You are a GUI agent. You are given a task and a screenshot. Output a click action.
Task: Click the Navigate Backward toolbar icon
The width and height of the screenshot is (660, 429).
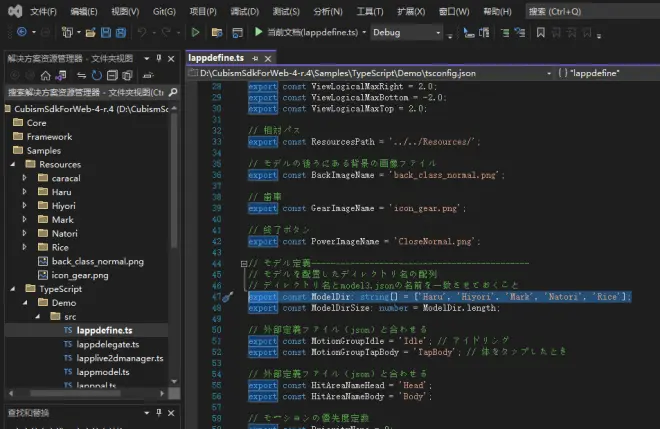21,32
